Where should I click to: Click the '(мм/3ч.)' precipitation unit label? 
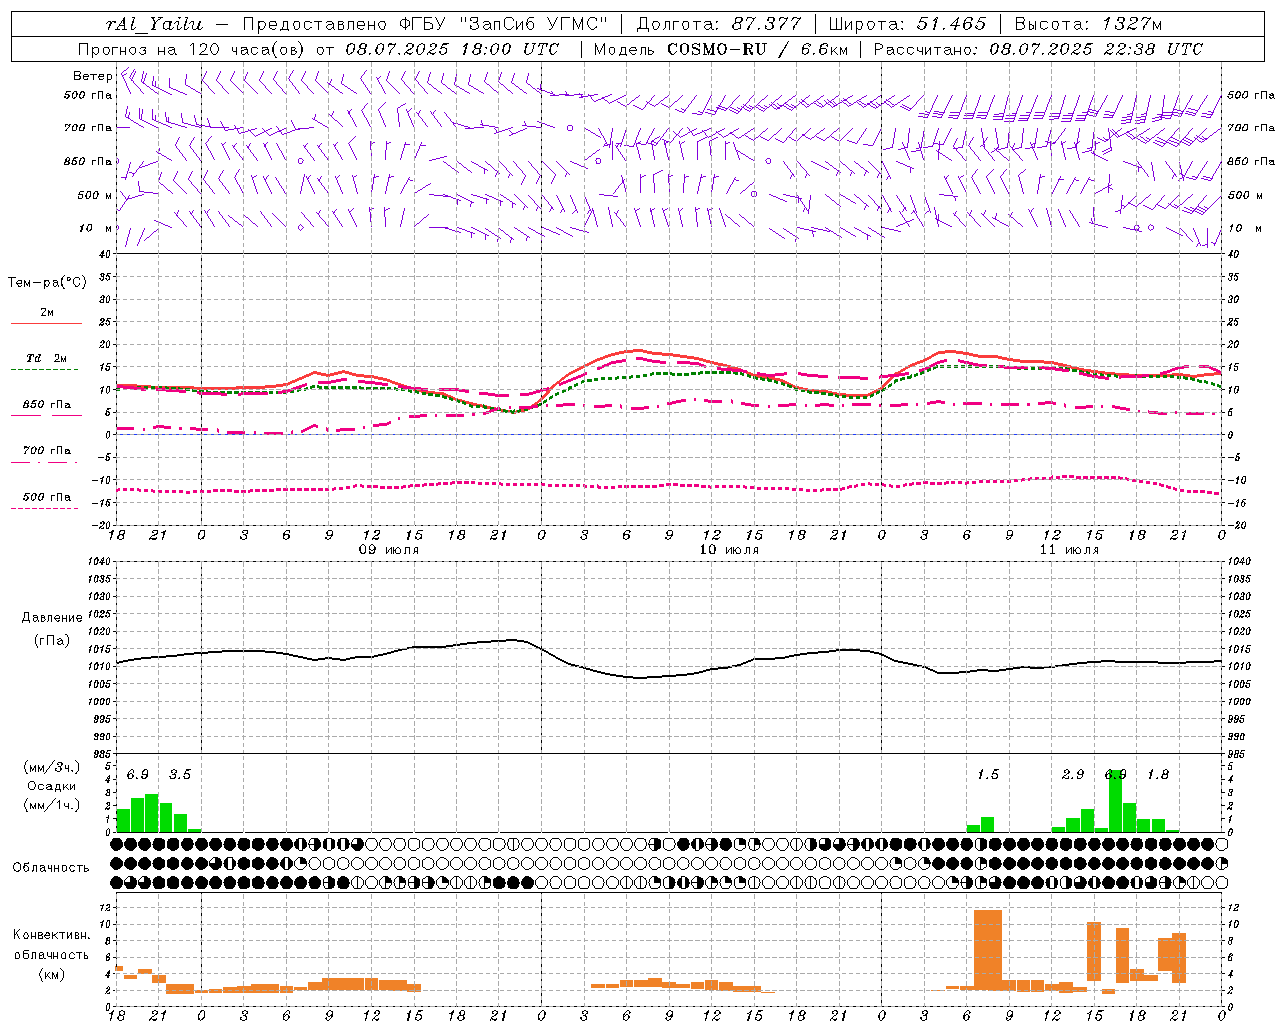(x=52, y=767)
